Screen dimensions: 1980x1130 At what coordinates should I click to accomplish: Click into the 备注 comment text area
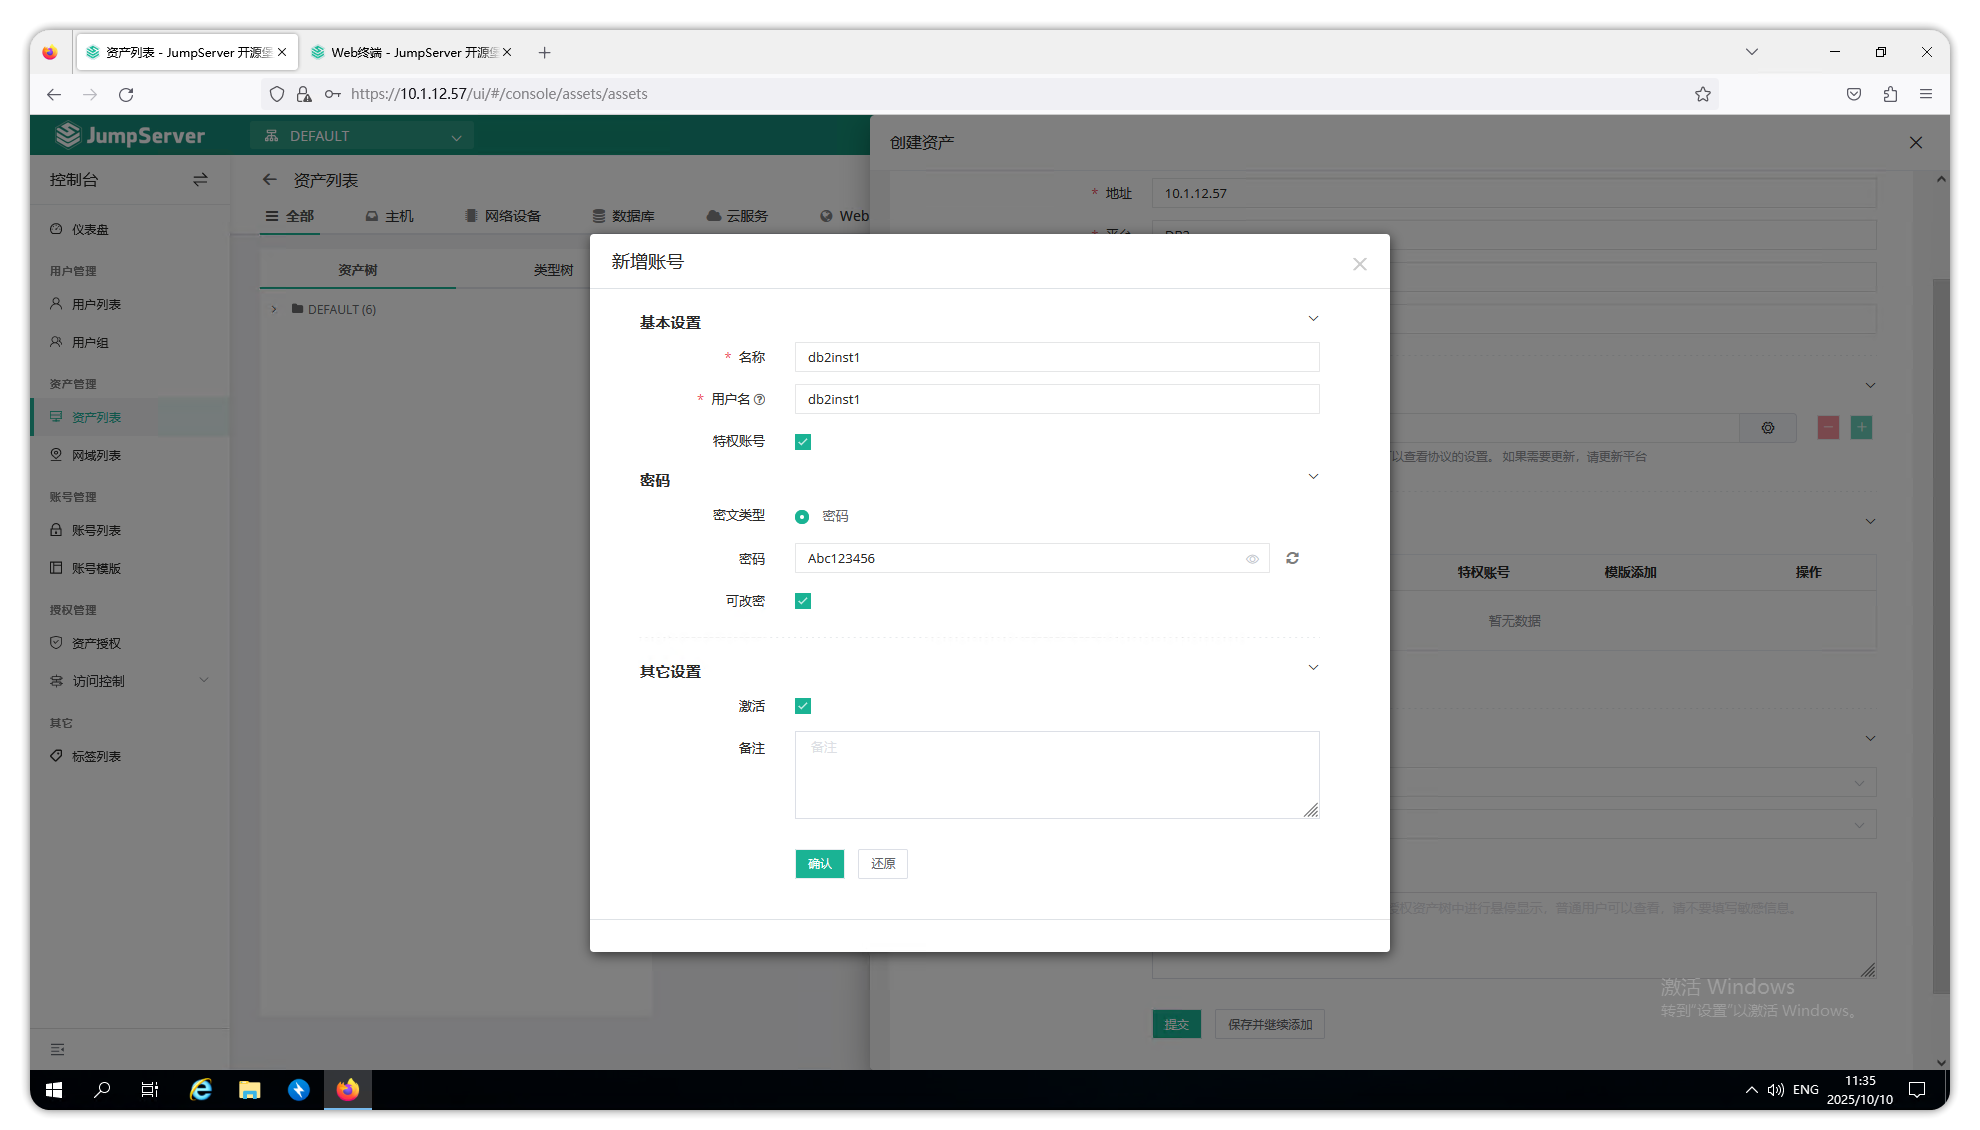point(1056,775)
